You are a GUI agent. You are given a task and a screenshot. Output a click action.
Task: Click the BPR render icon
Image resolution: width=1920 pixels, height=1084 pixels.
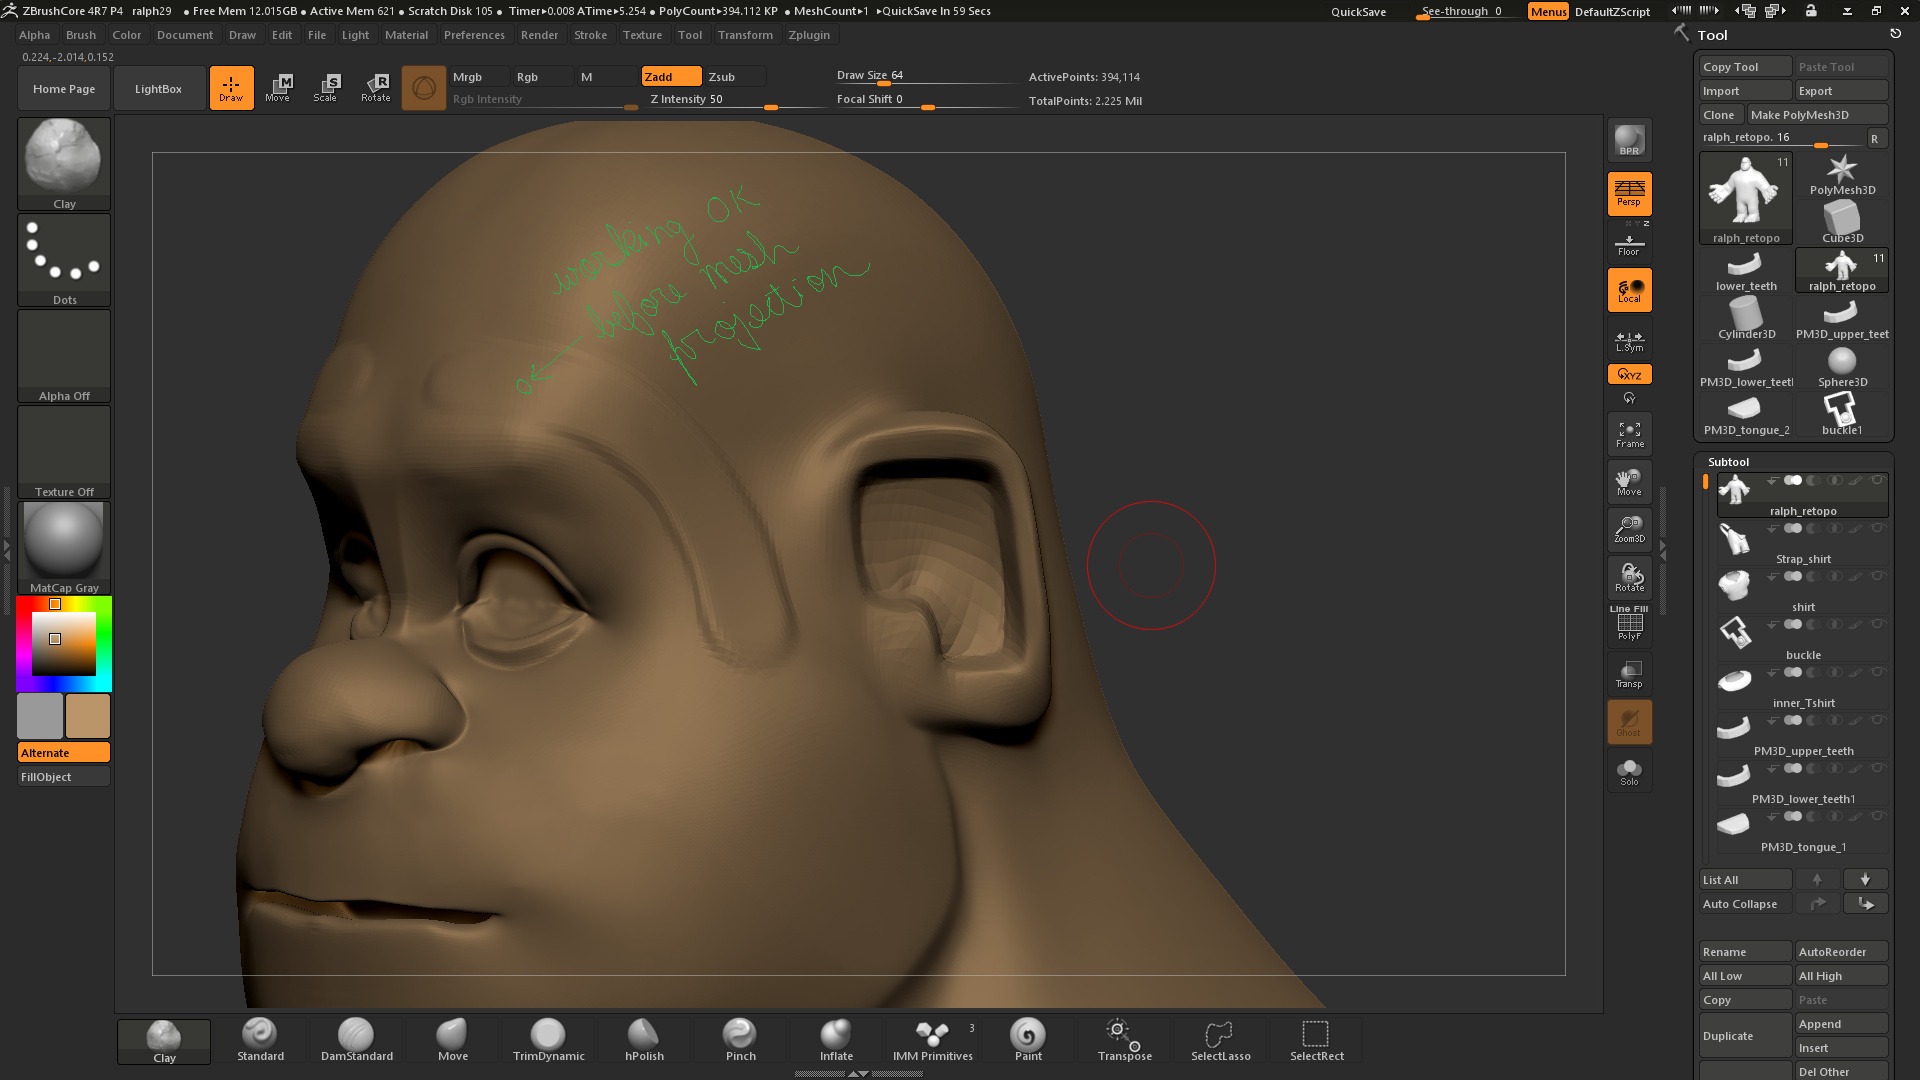coord(1629,140)
